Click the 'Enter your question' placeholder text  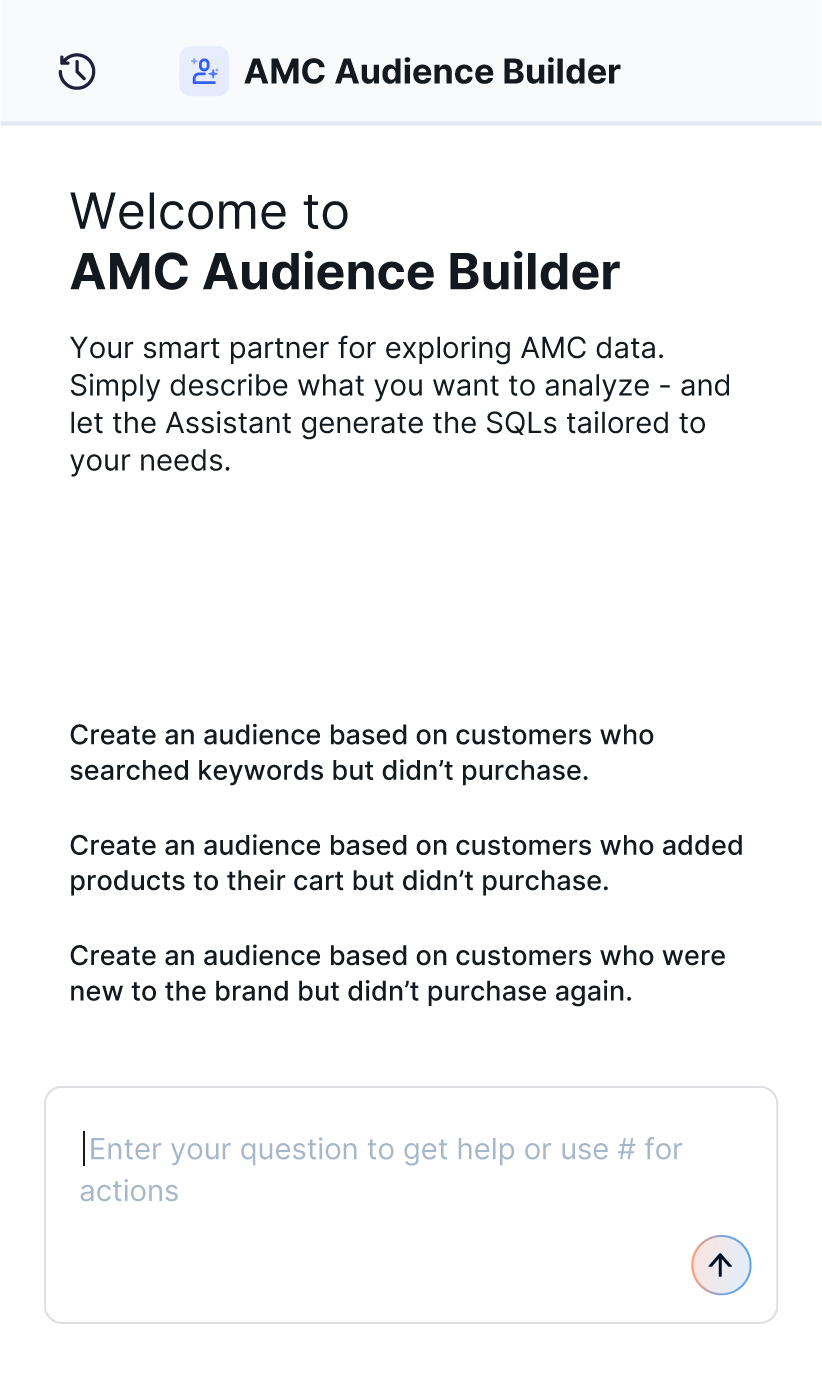pos(300,1149)
